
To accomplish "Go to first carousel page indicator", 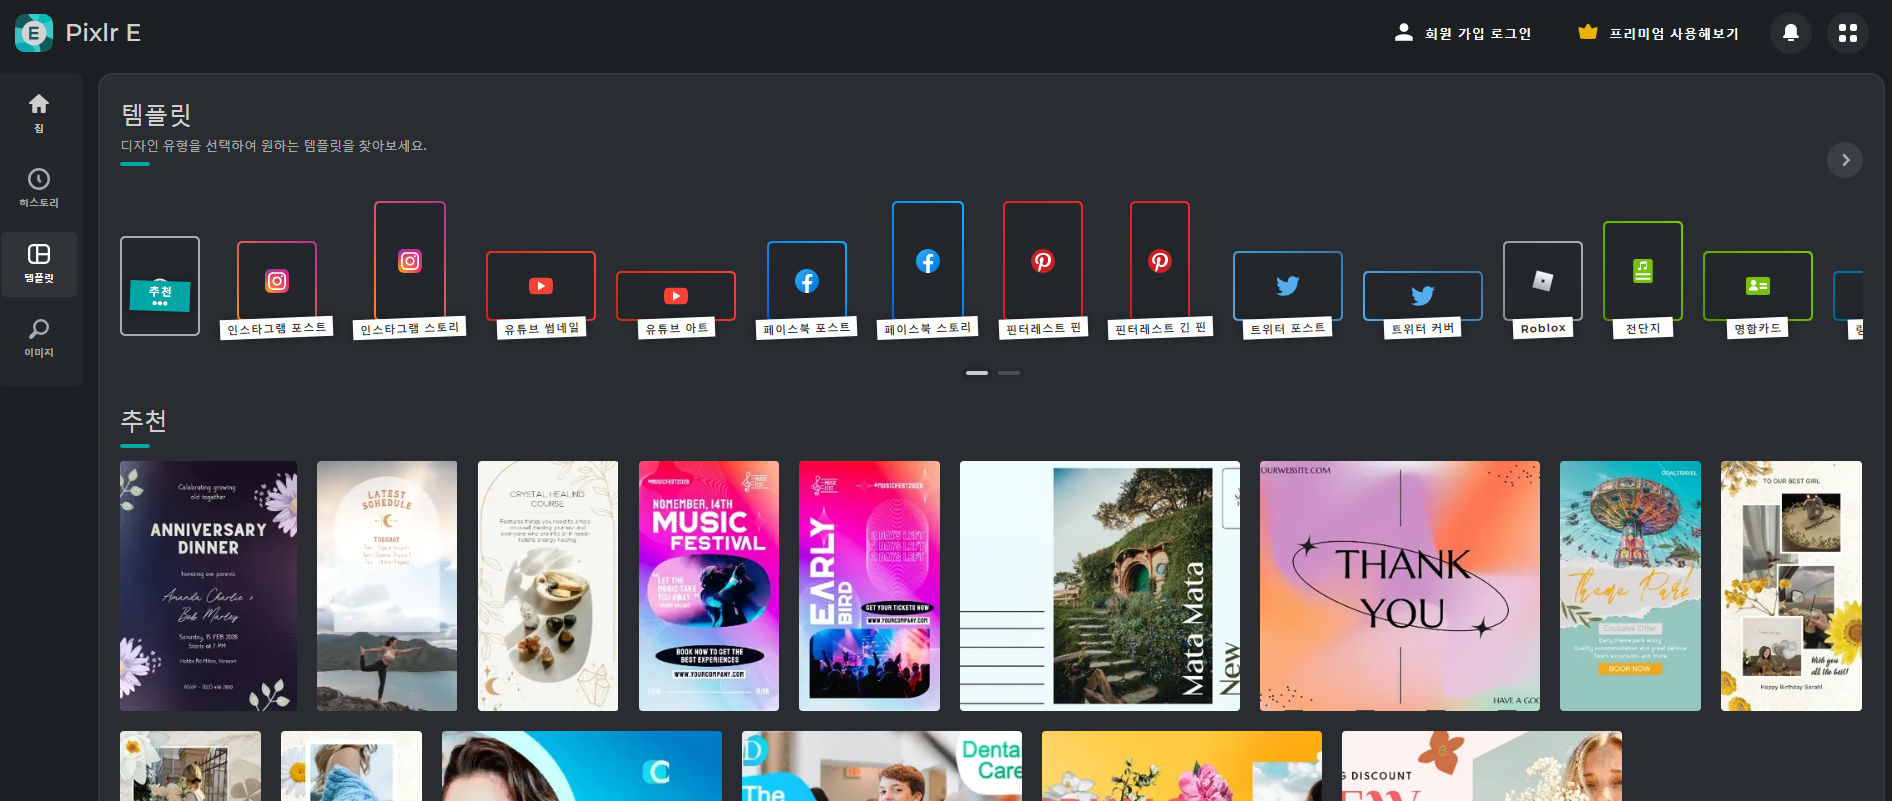I will pos(977,373).
